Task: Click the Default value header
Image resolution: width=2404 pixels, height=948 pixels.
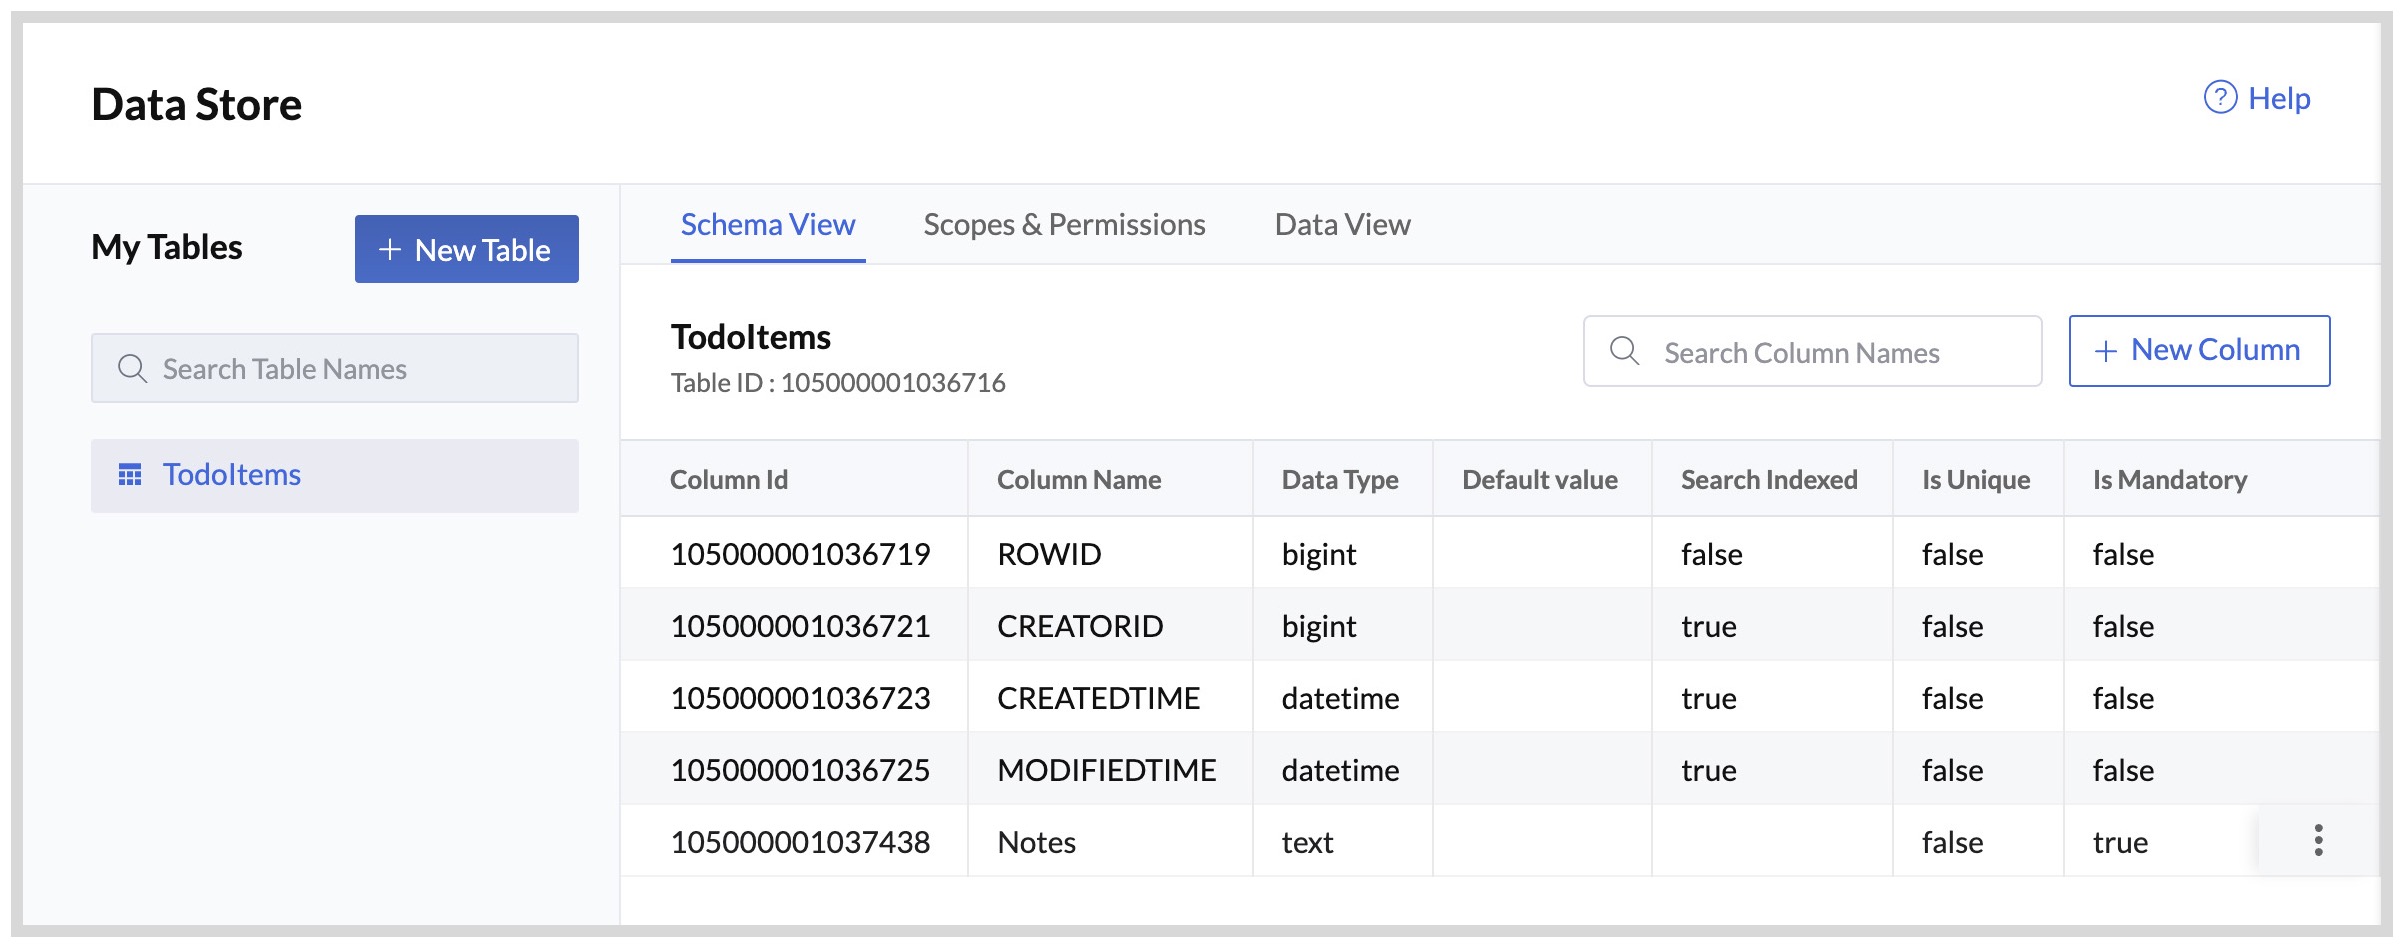Action: click(x=1540, y=480)
